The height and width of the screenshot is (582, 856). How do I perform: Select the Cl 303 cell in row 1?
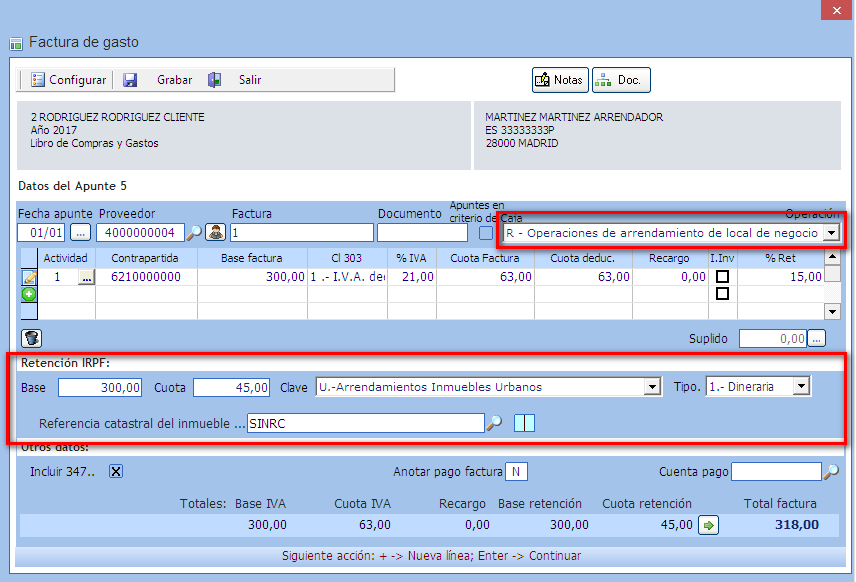tap(348, 277)
